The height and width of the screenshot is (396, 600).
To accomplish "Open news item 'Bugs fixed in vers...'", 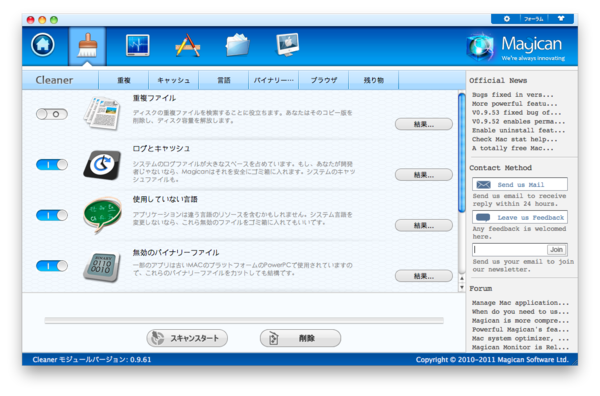I will pyautogui.click(x=512, y=95).
